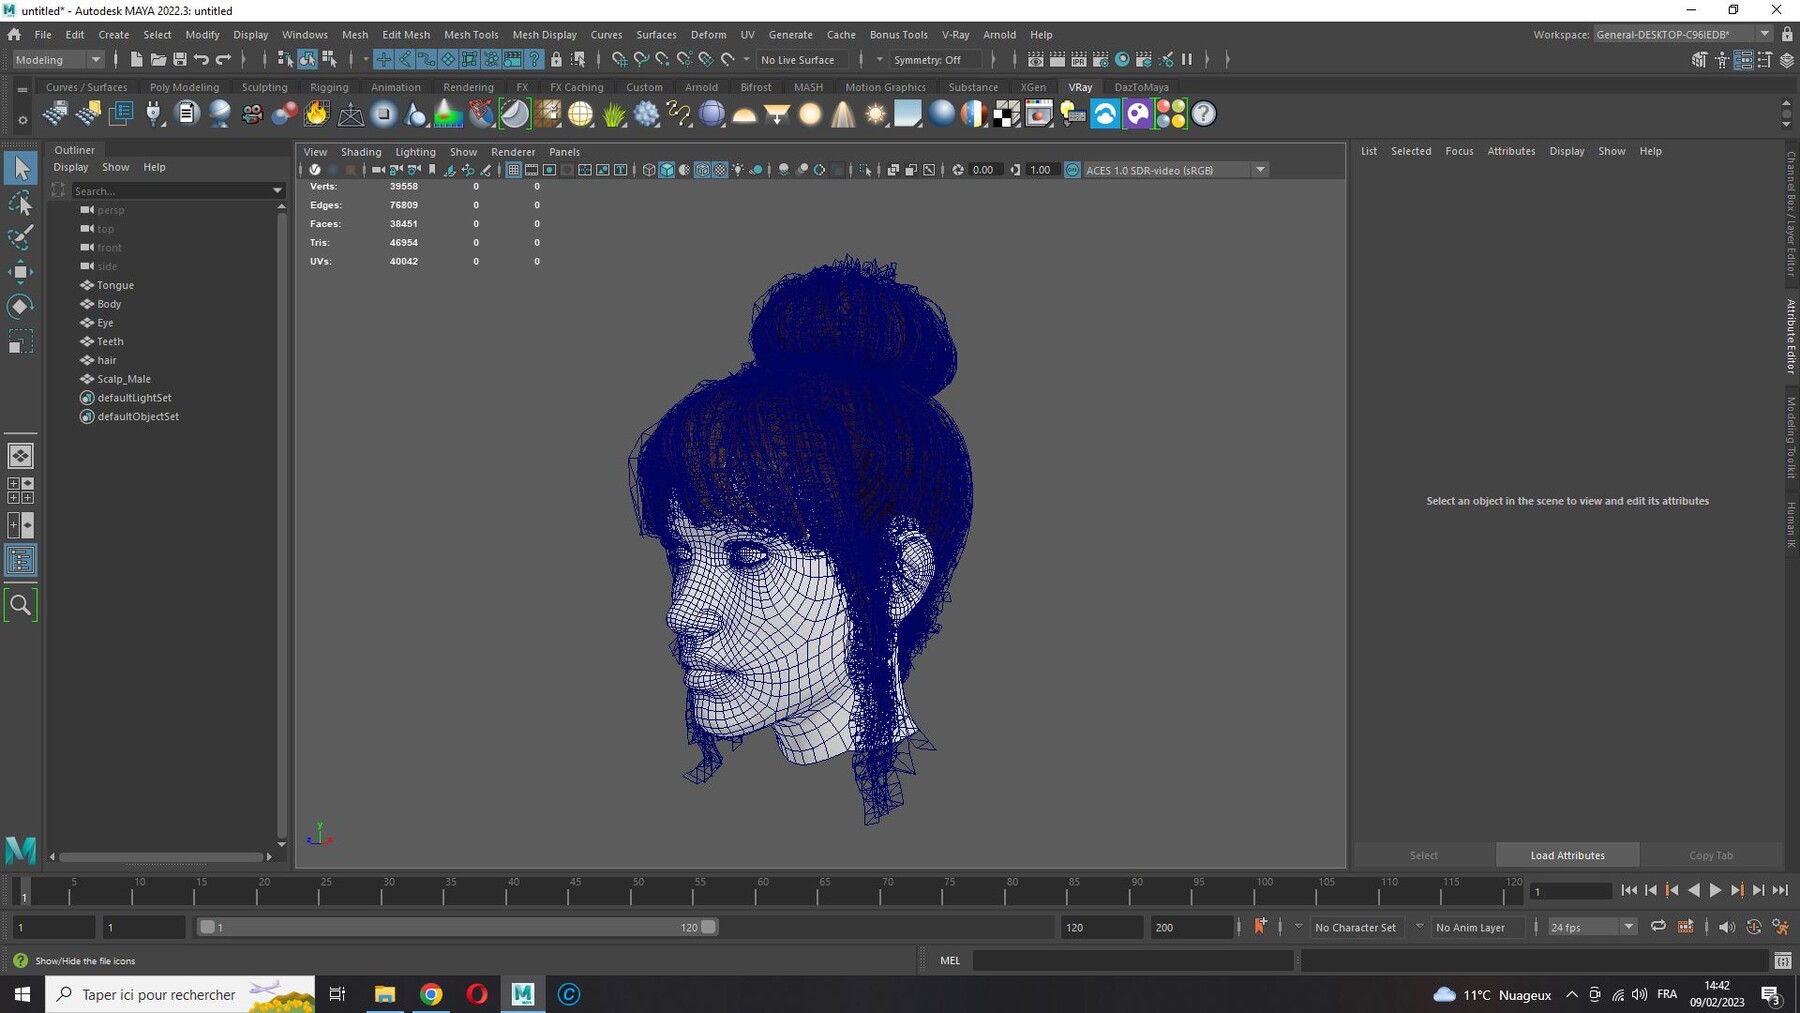Toggle the Outliner panel button in left sidebar
The image size is (1800, 1013).
coord(20,560)
